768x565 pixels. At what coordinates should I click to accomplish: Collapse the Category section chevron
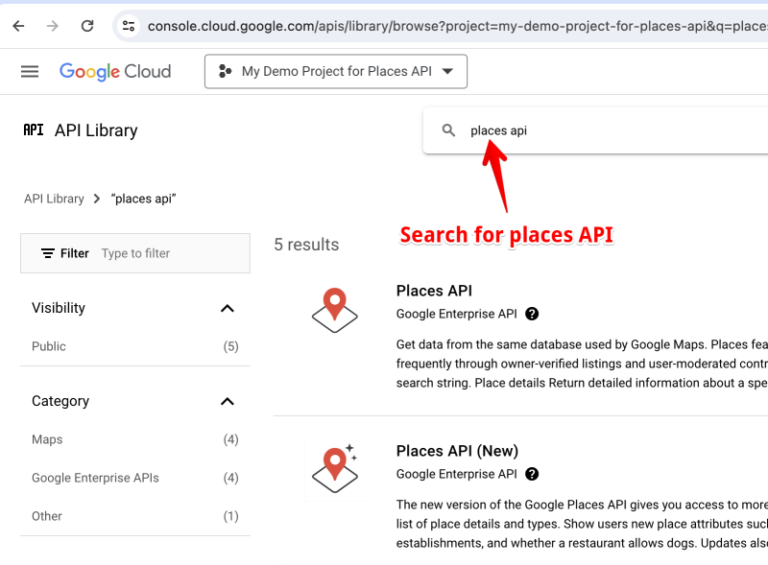tap(227, 401)
